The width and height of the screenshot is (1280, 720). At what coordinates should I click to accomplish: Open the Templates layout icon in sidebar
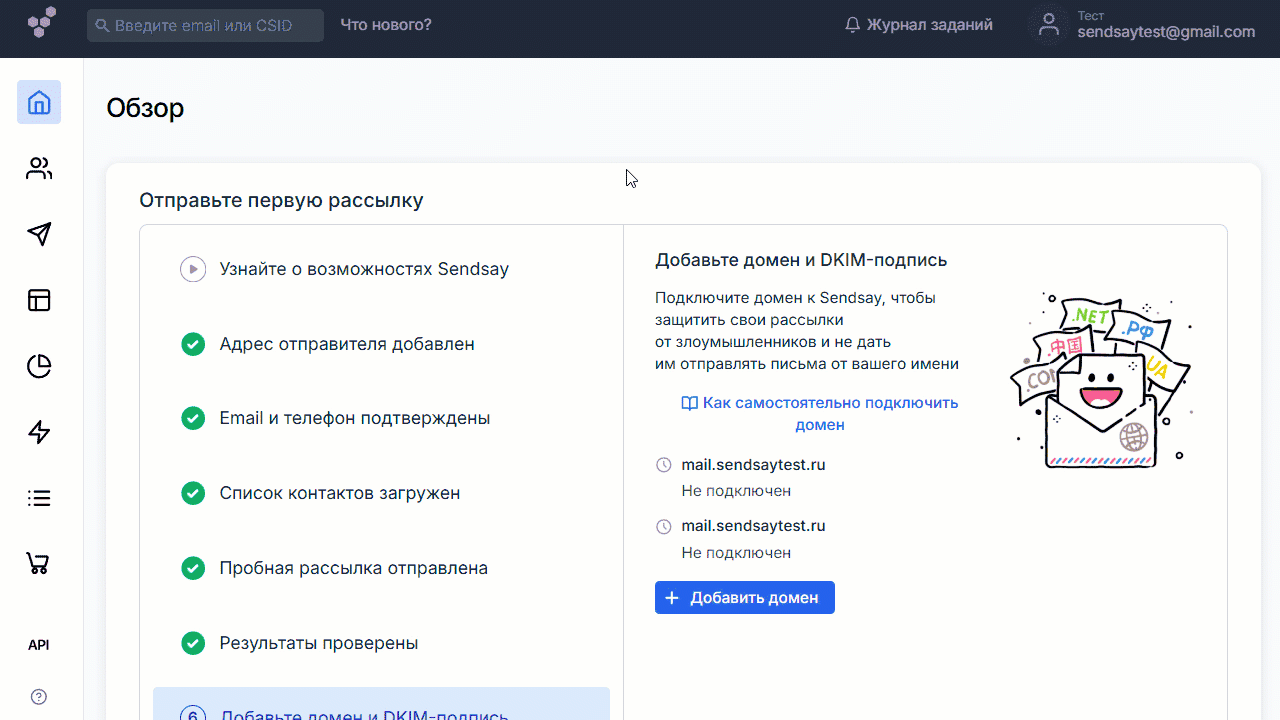39,300
